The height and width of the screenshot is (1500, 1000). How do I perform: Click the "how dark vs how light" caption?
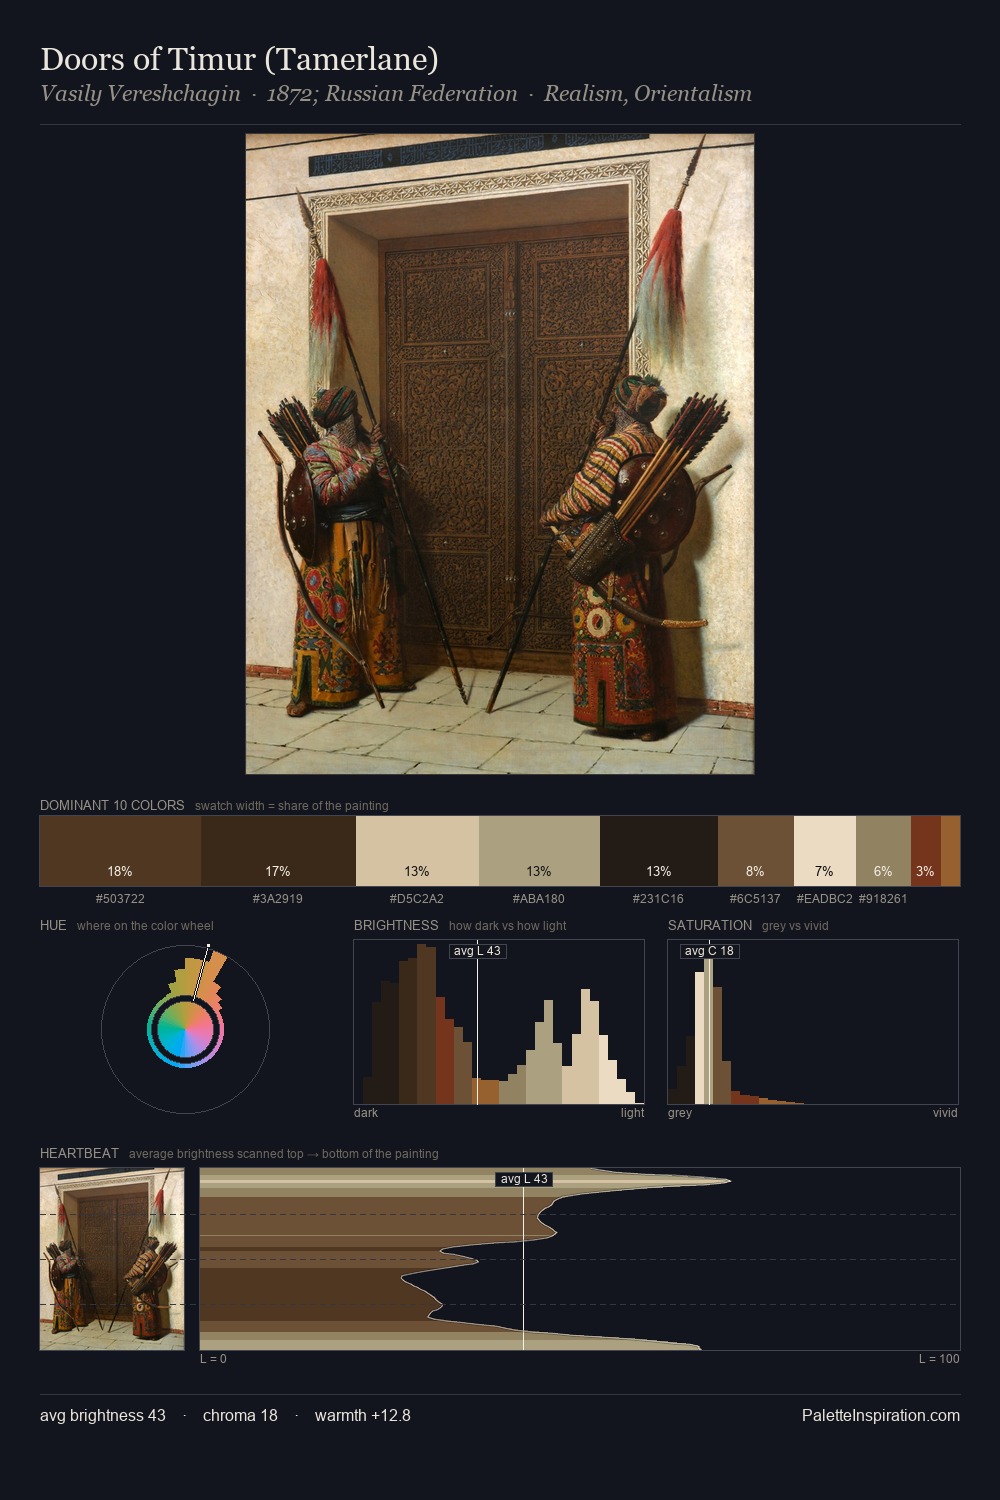[507, 926]
